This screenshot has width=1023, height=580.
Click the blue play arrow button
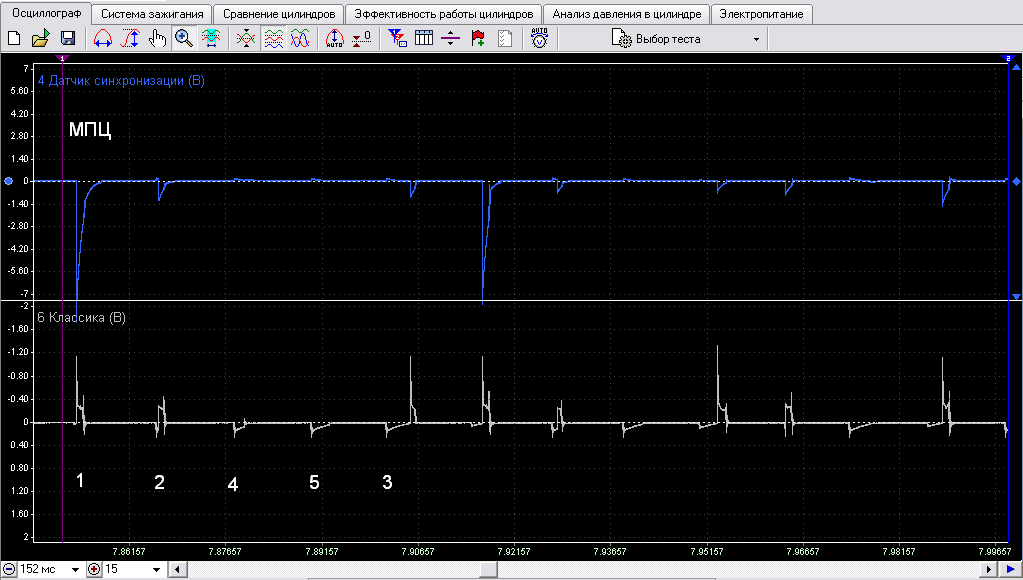[1010, 570]
